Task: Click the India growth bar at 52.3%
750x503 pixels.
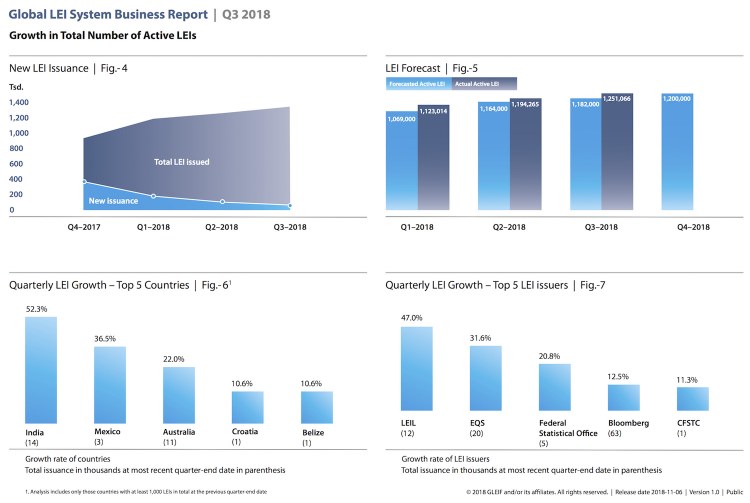Action: pyautogui.click(x=41, y=370)
